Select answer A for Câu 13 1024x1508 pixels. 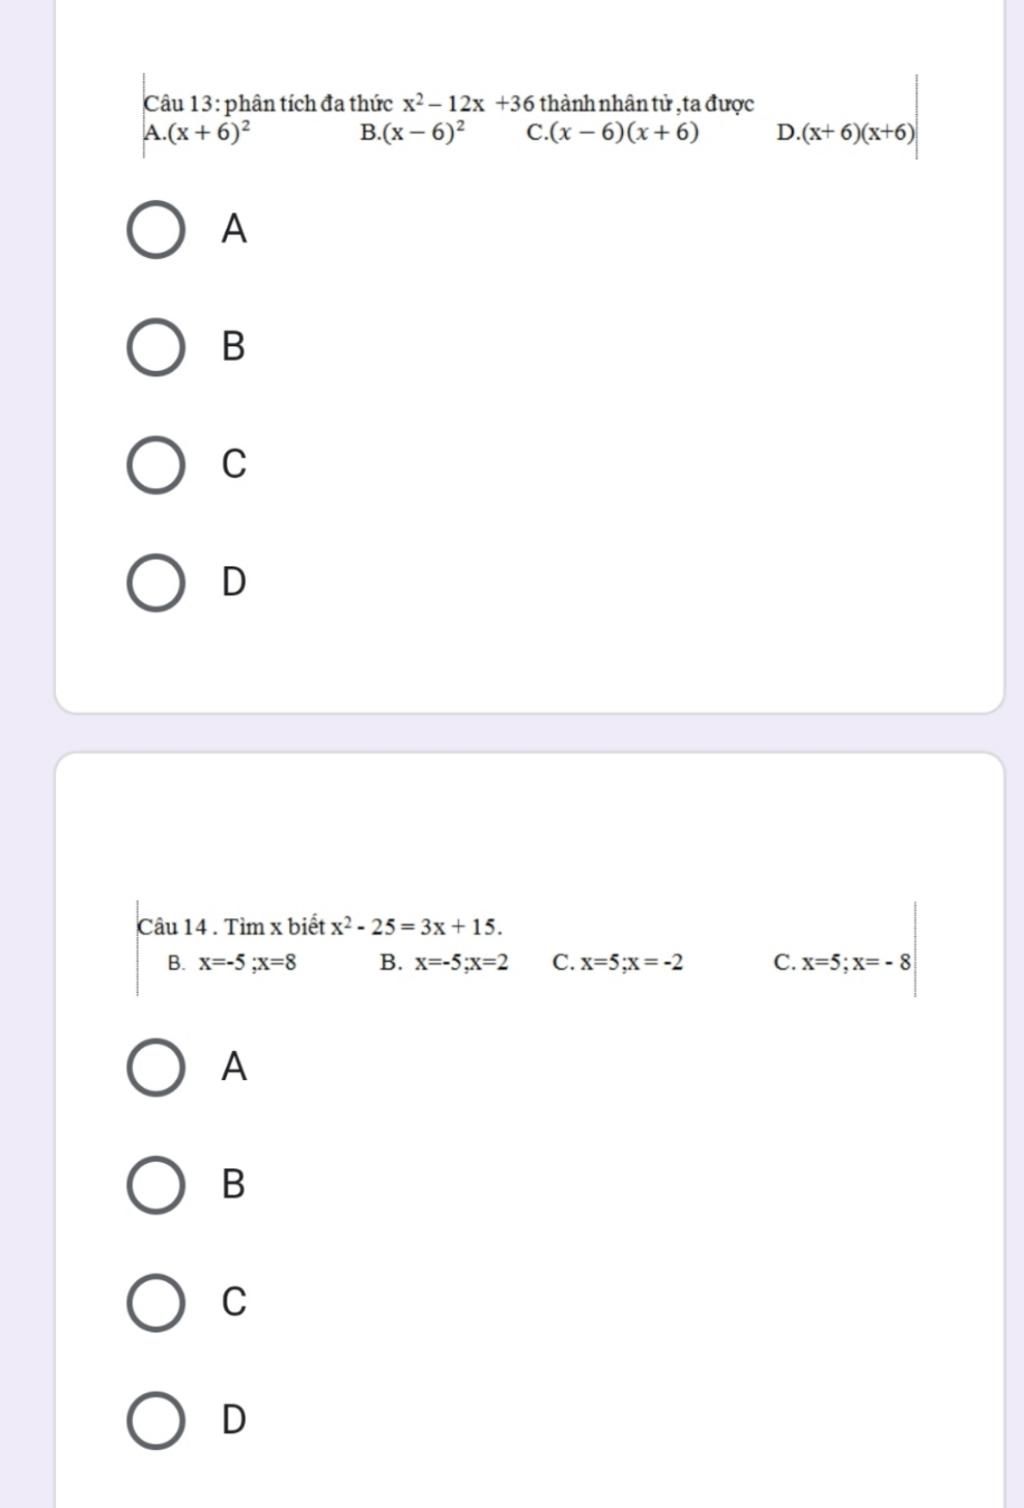(155, 230)
